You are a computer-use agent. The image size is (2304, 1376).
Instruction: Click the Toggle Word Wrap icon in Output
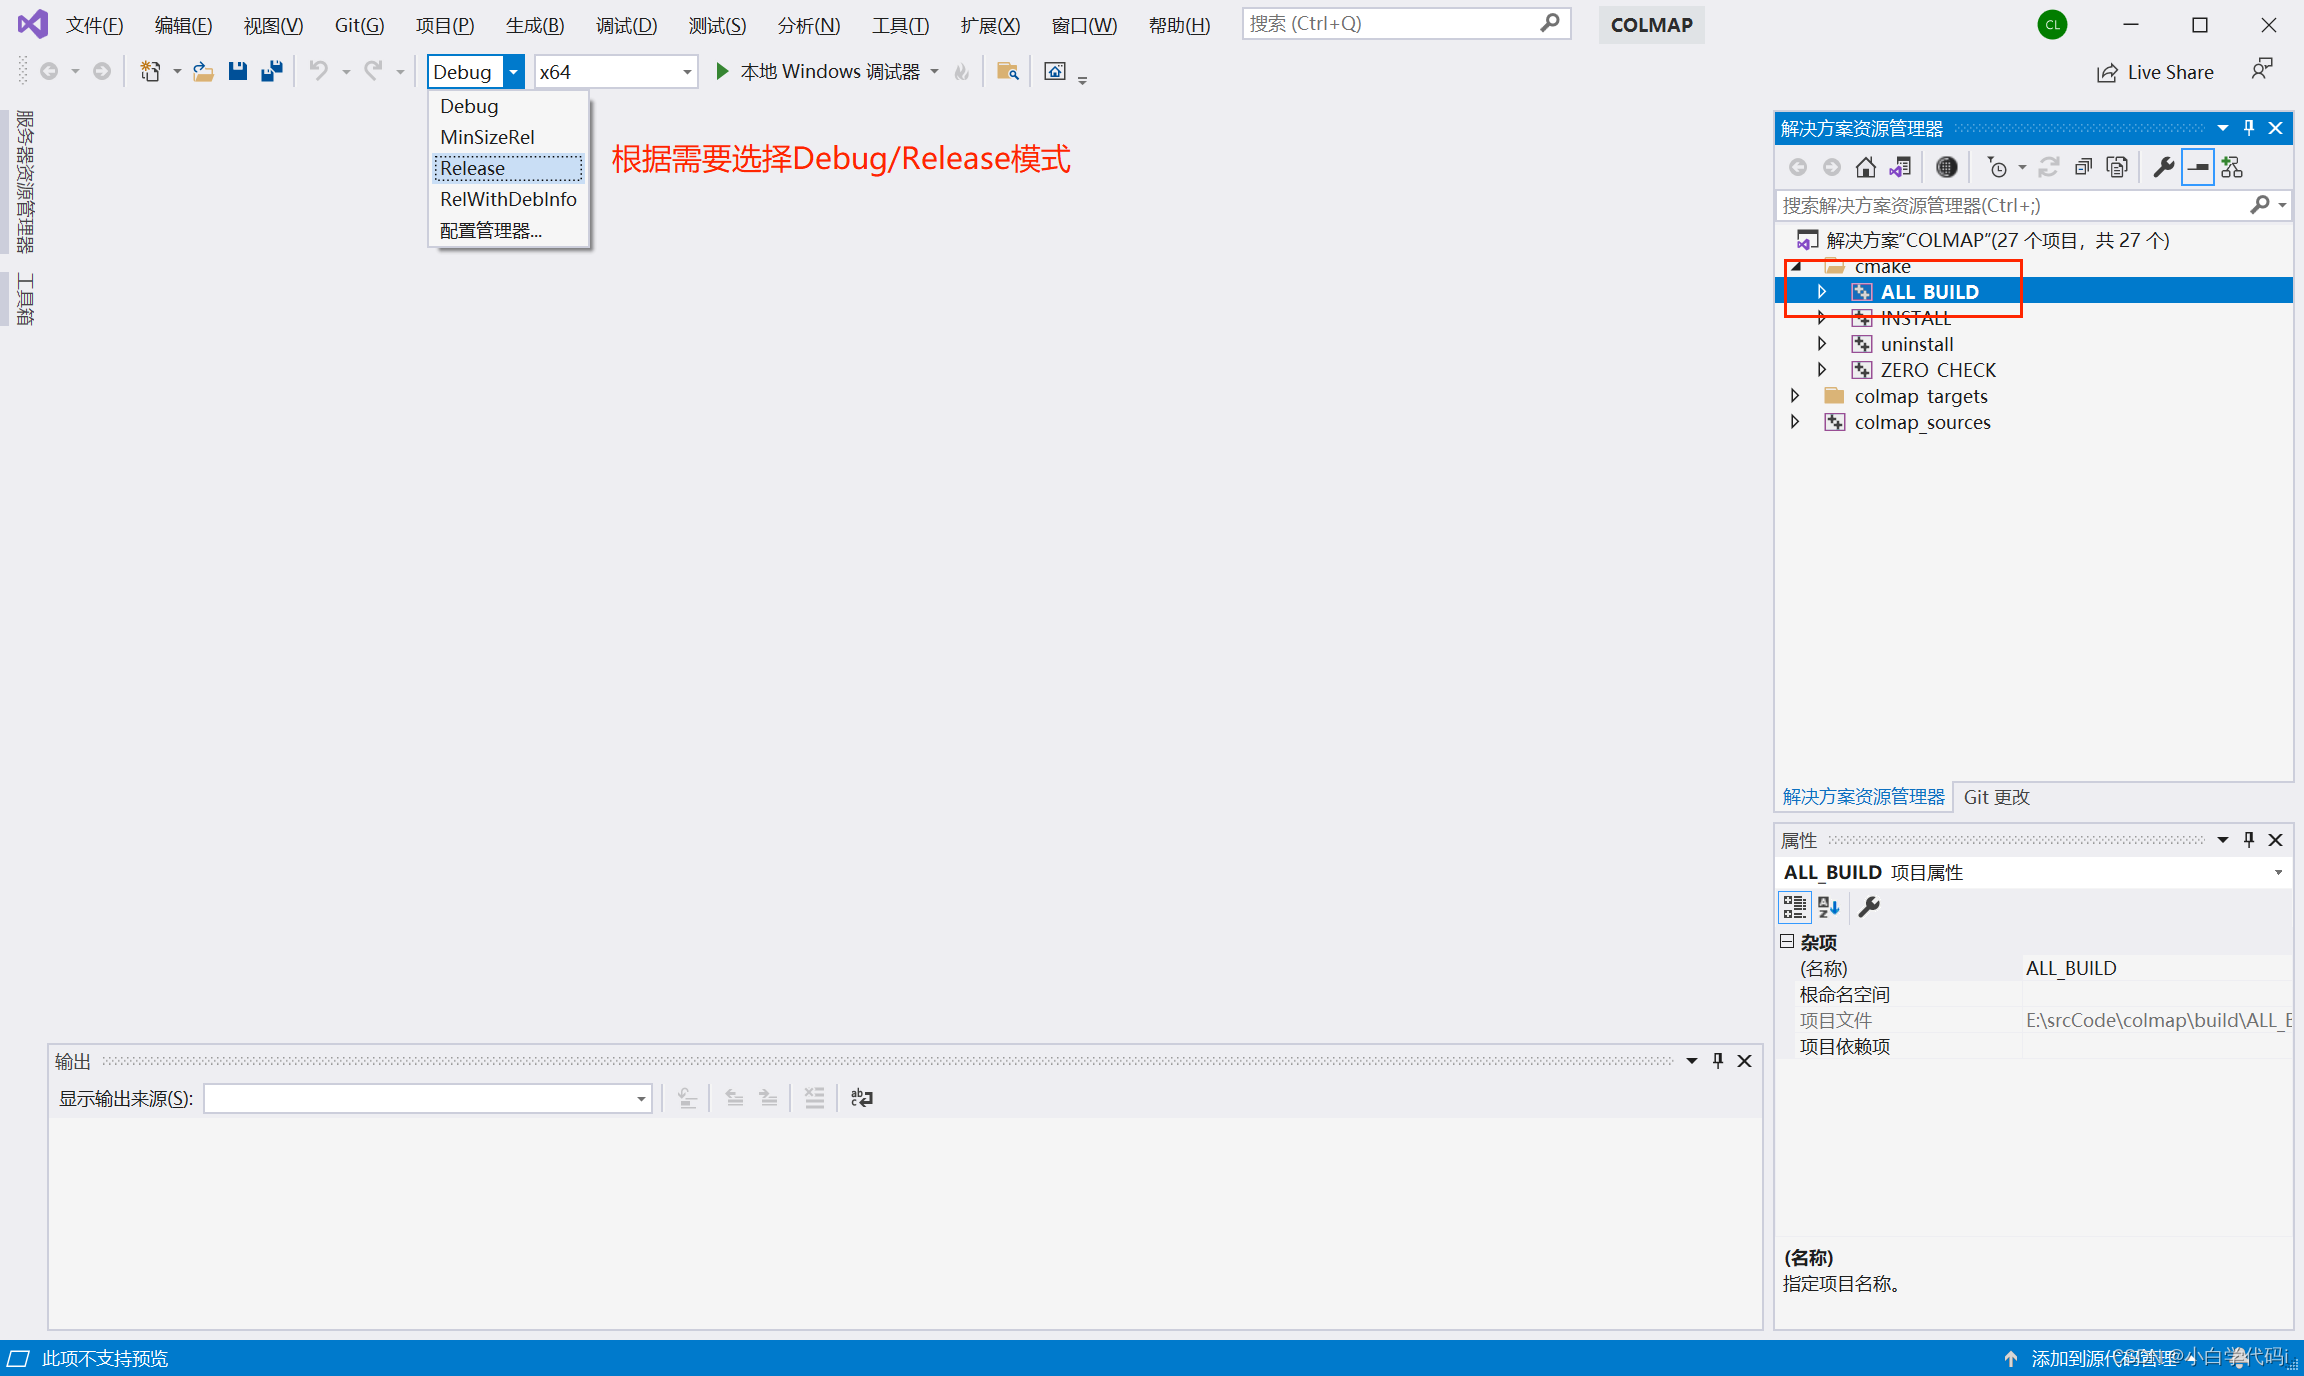[861, 1098]
